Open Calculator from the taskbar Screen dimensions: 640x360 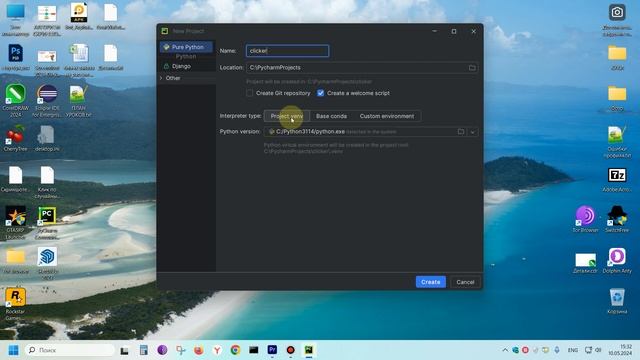click(x=144, y=350)
